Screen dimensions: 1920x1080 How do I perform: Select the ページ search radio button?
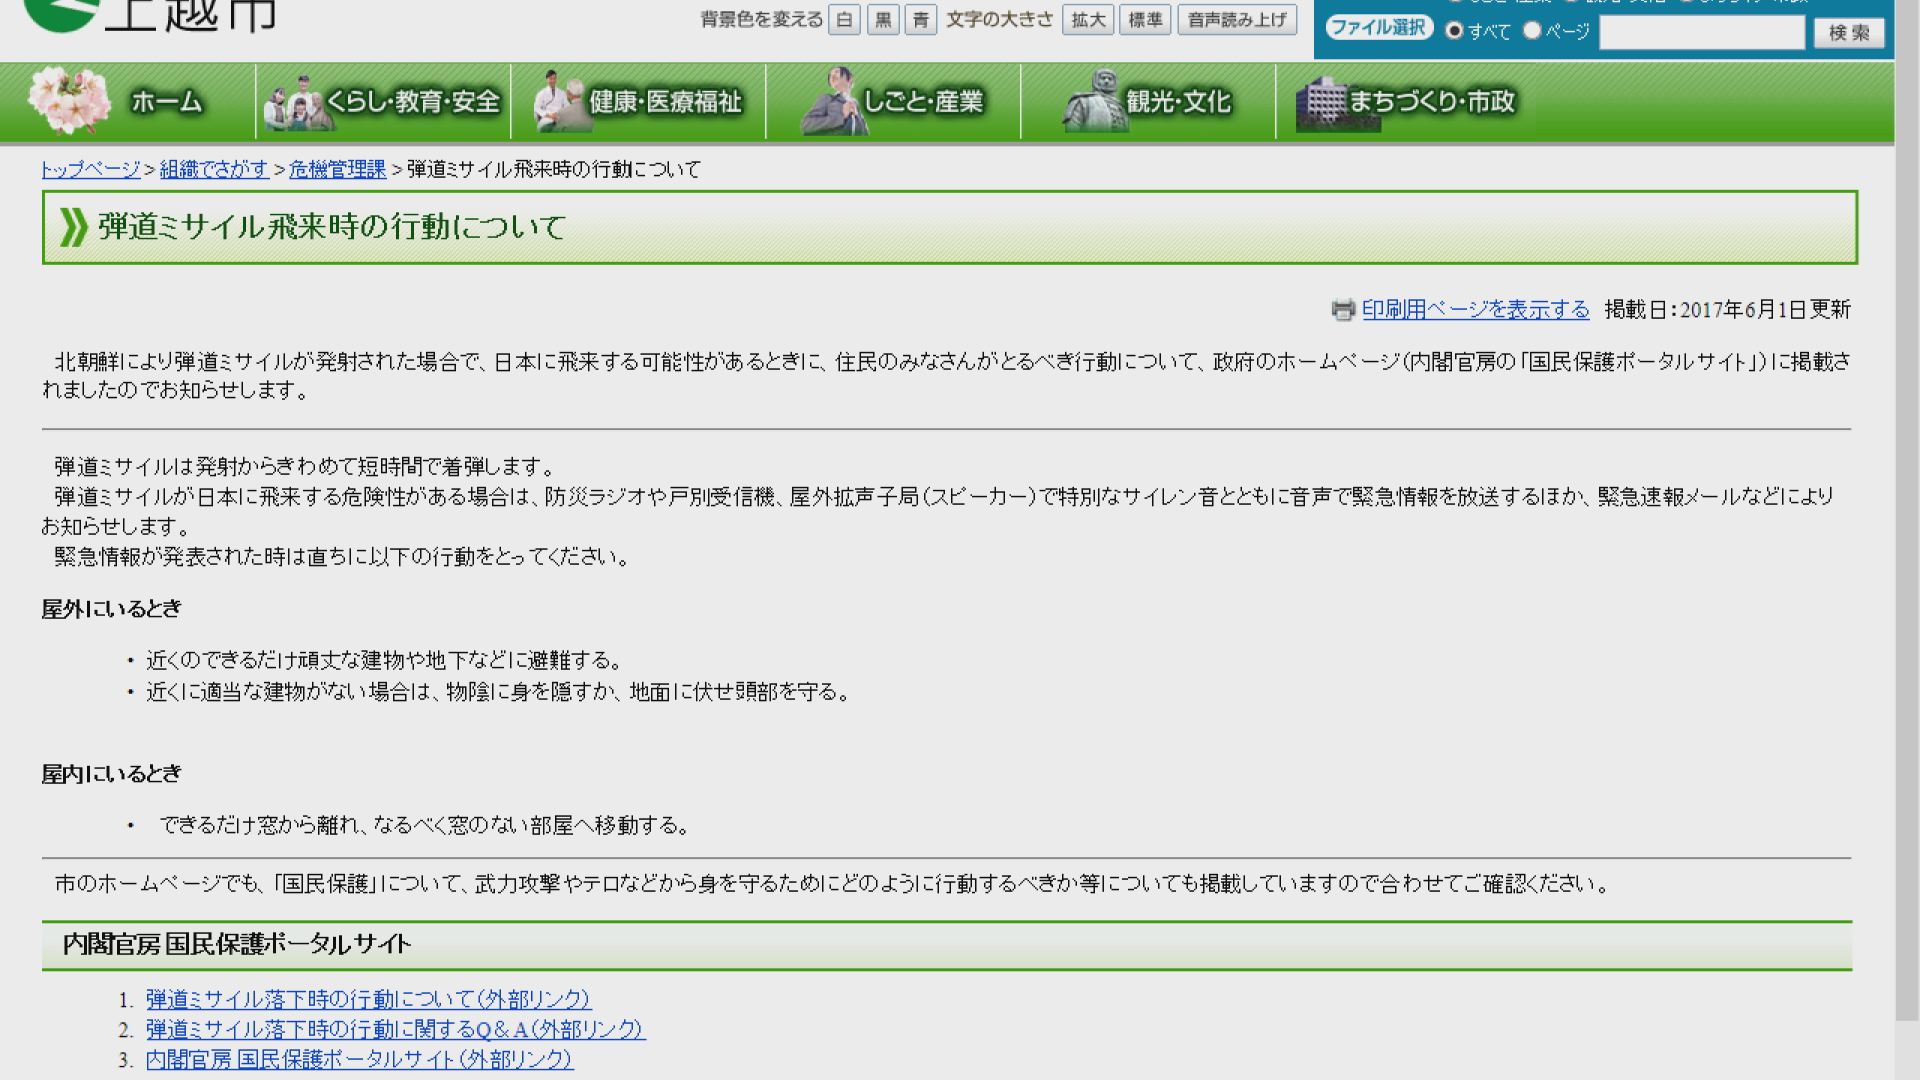click(x=1532, y=31)
